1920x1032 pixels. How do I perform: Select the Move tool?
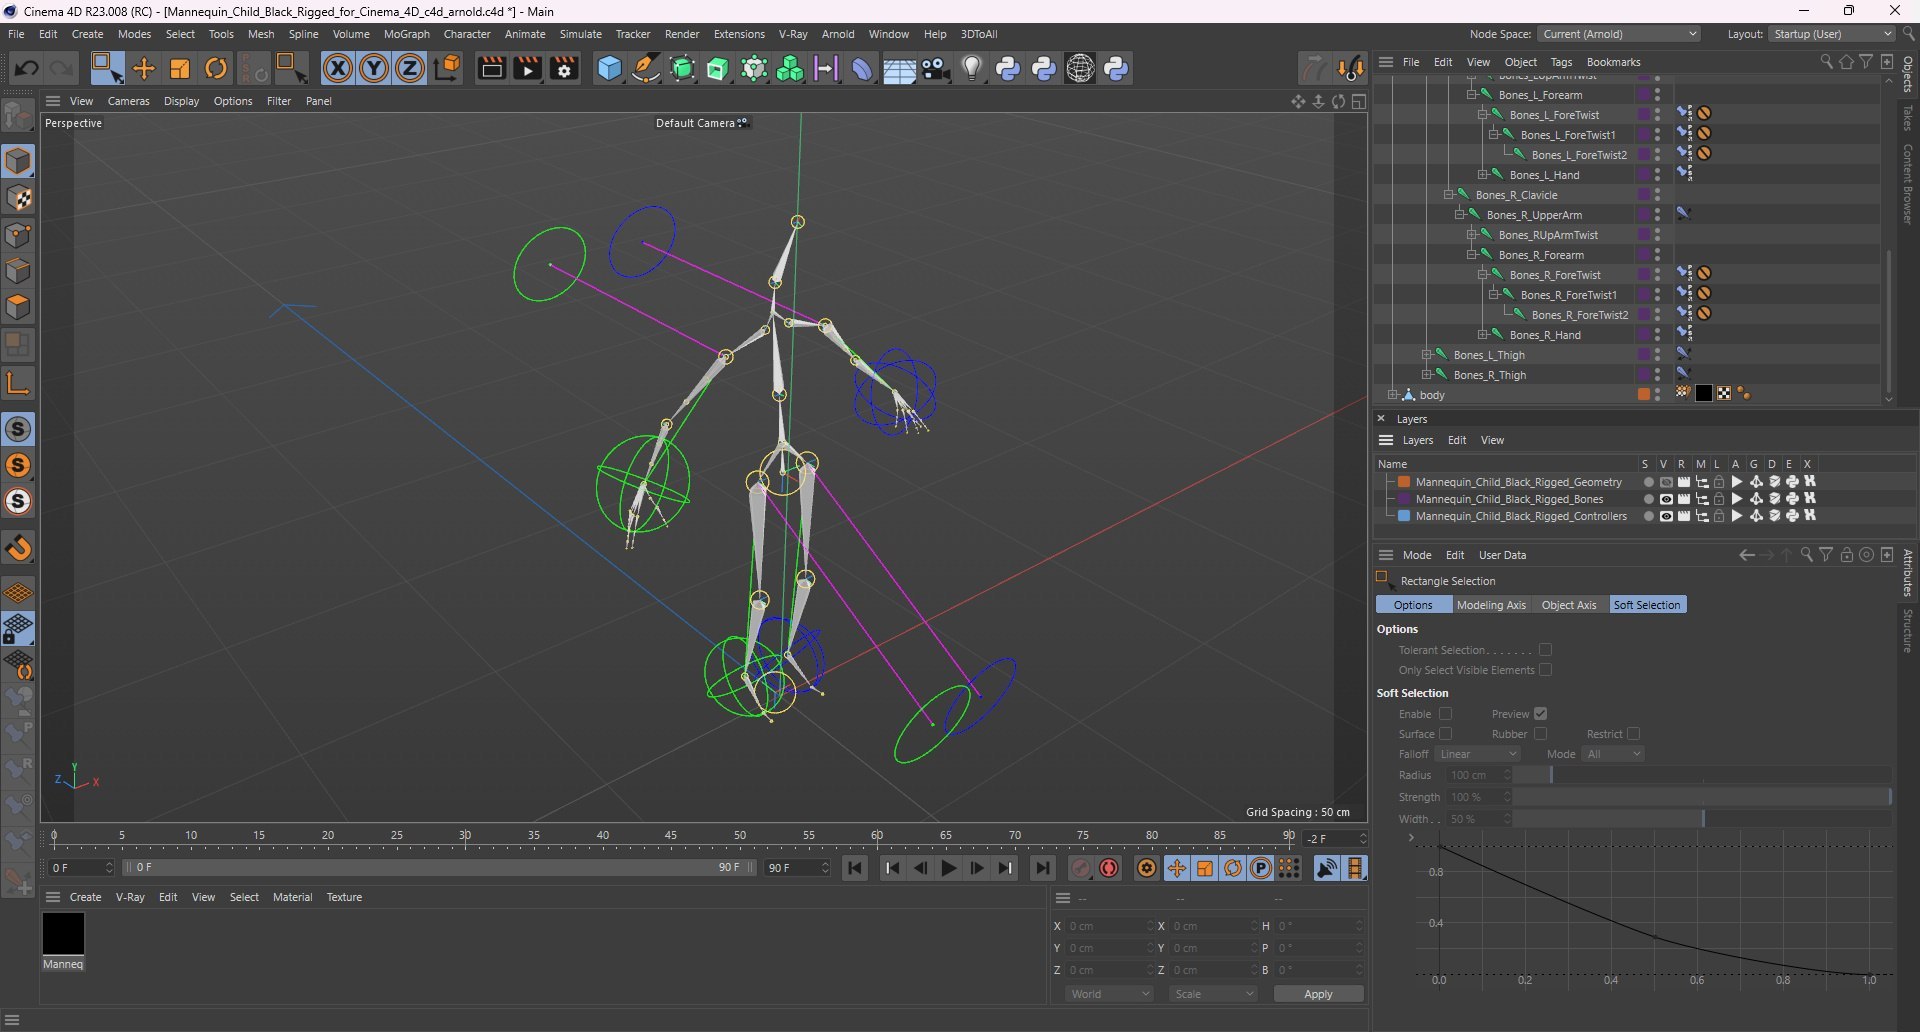144,68
